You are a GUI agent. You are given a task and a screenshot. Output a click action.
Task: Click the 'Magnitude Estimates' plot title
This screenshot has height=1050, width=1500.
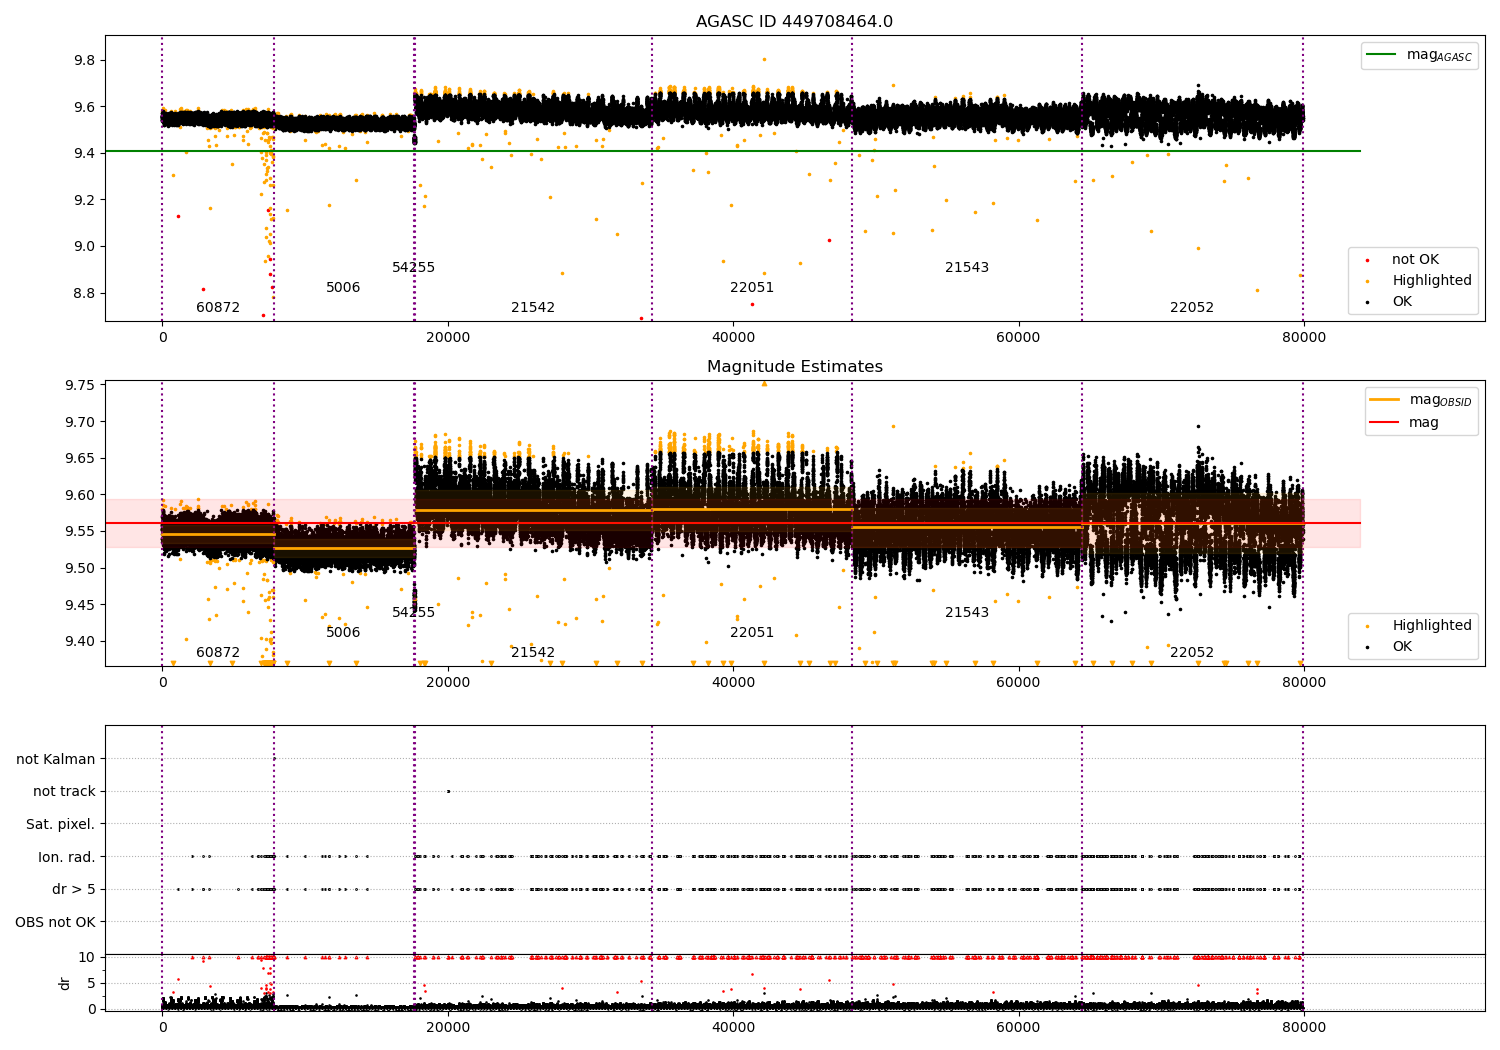point(794,367)
